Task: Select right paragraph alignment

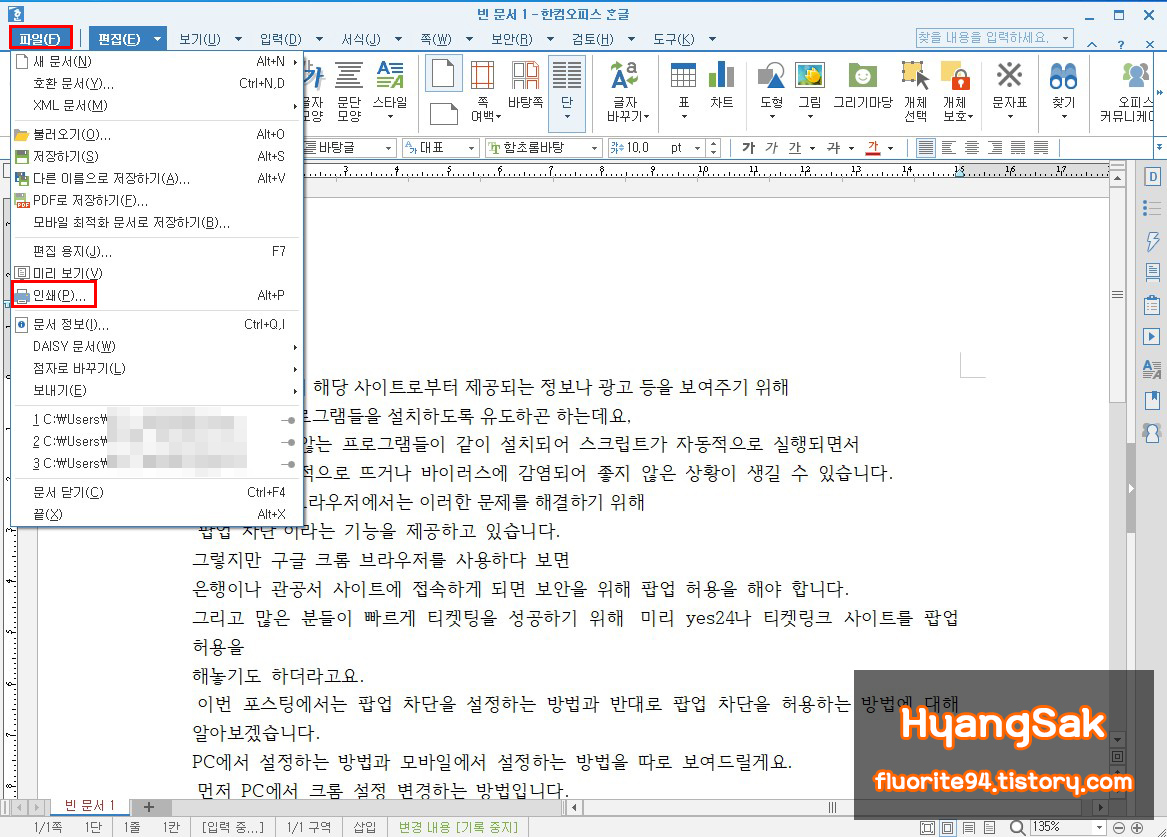Action: coord(995,147)
